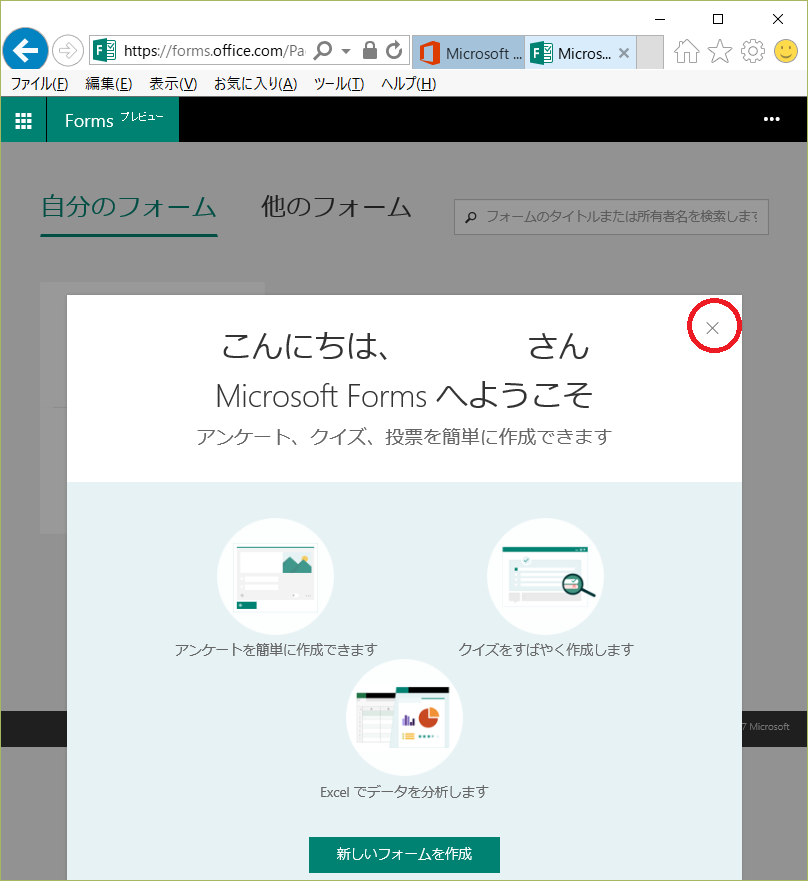The height and width of the screenshot is (881, 808).
Task: Click the form search input field
Action: (x=611, y=217)
